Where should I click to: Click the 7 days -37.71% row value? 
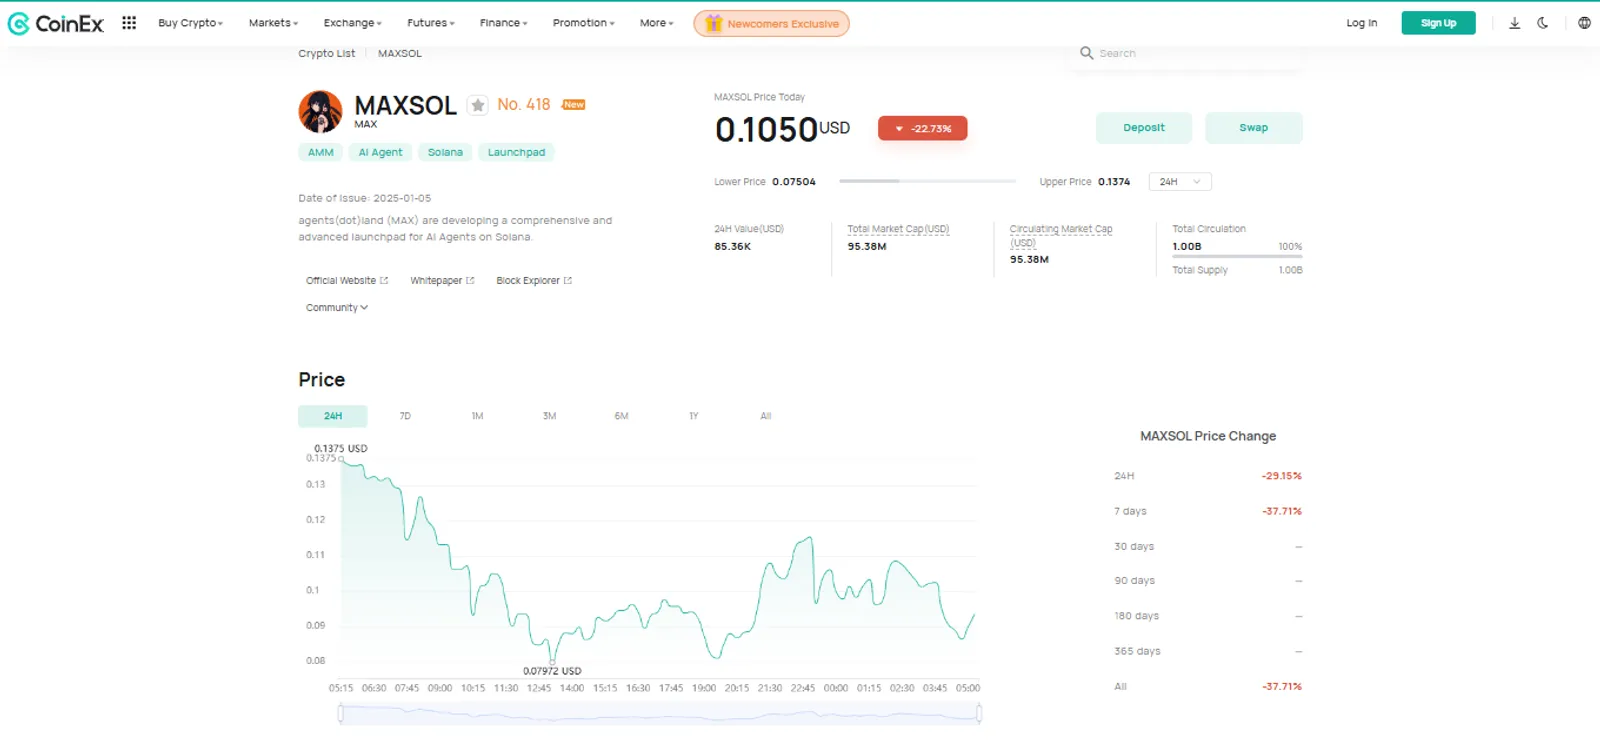pyautogui.click(x=1282, y=511)
